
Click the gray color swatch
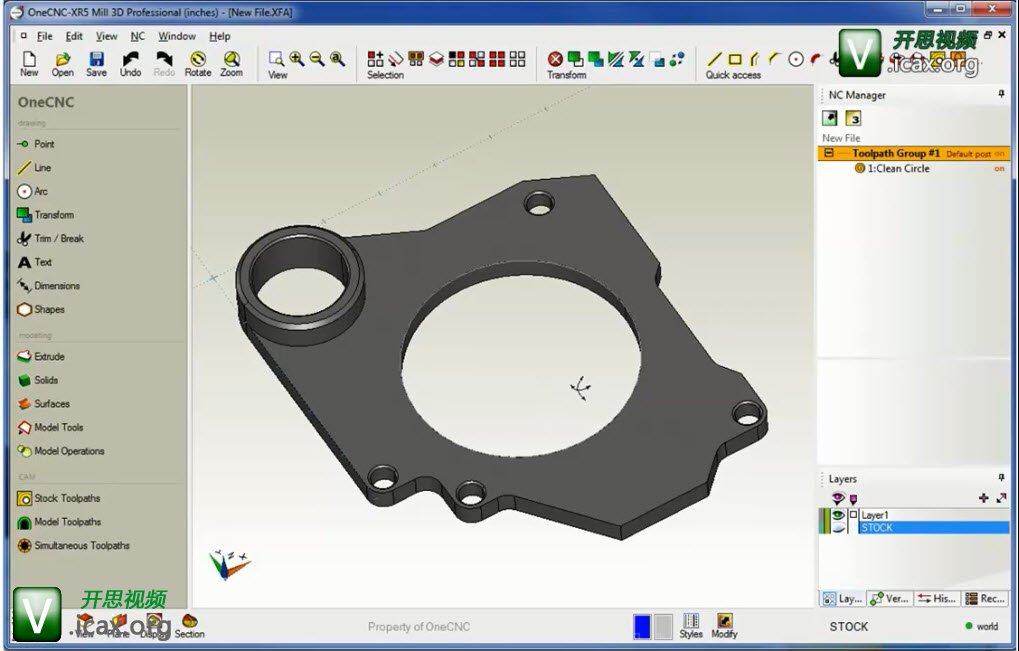click(663, 627)
